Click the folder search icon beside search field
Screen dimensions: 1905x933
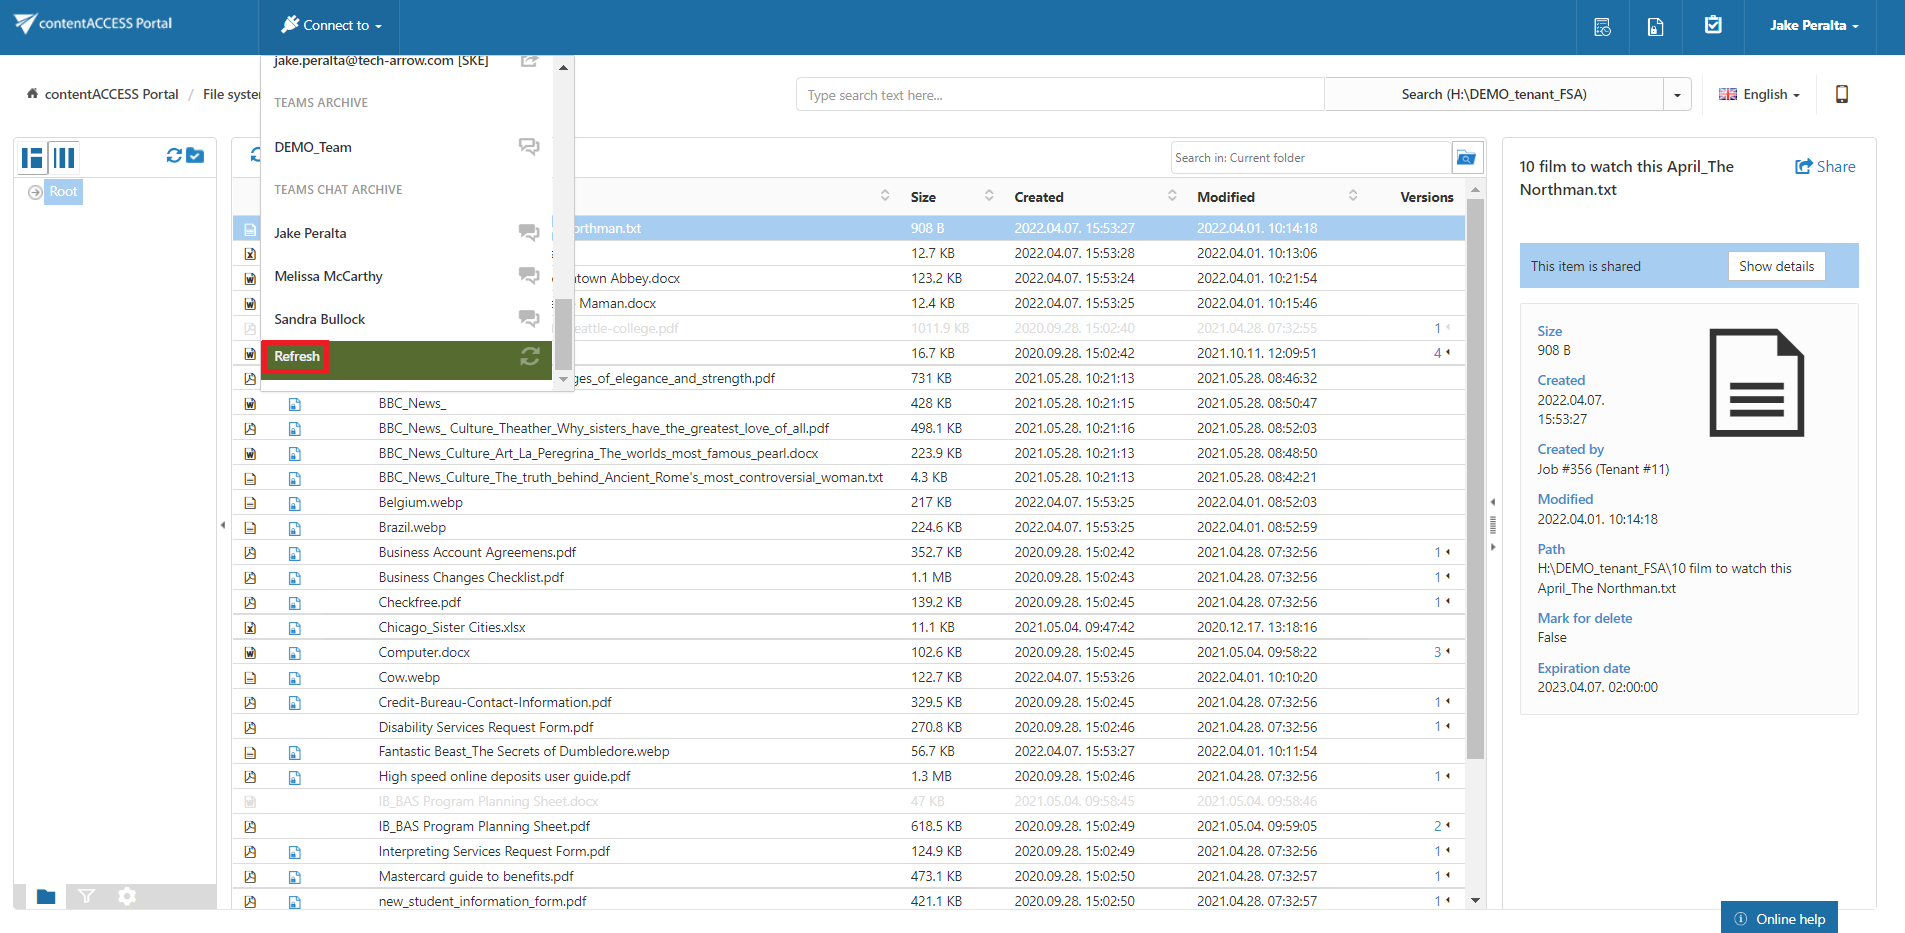pyautogui.click(x=1466, y=158)
